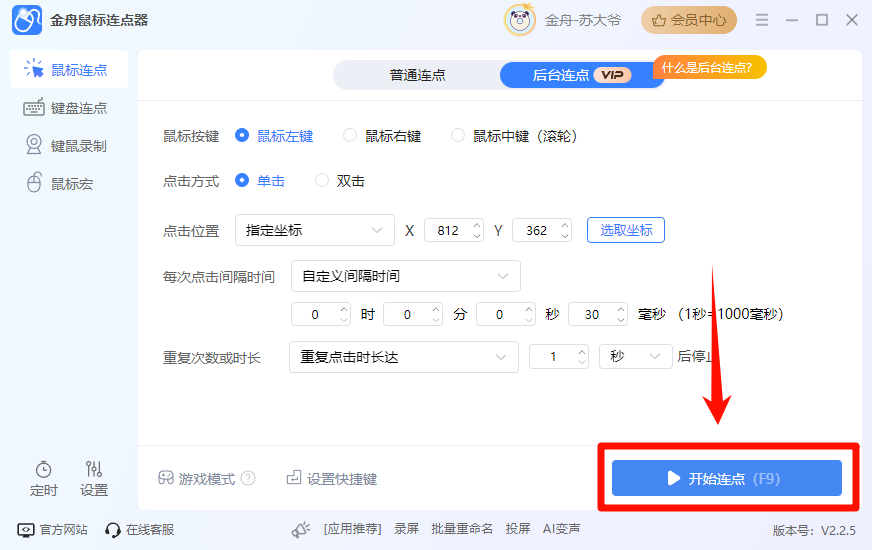Image resolution: width=872 pixels, height=550 pixels.
Task: Open the 官方网站 link
Action: click(x=53, y=529)
